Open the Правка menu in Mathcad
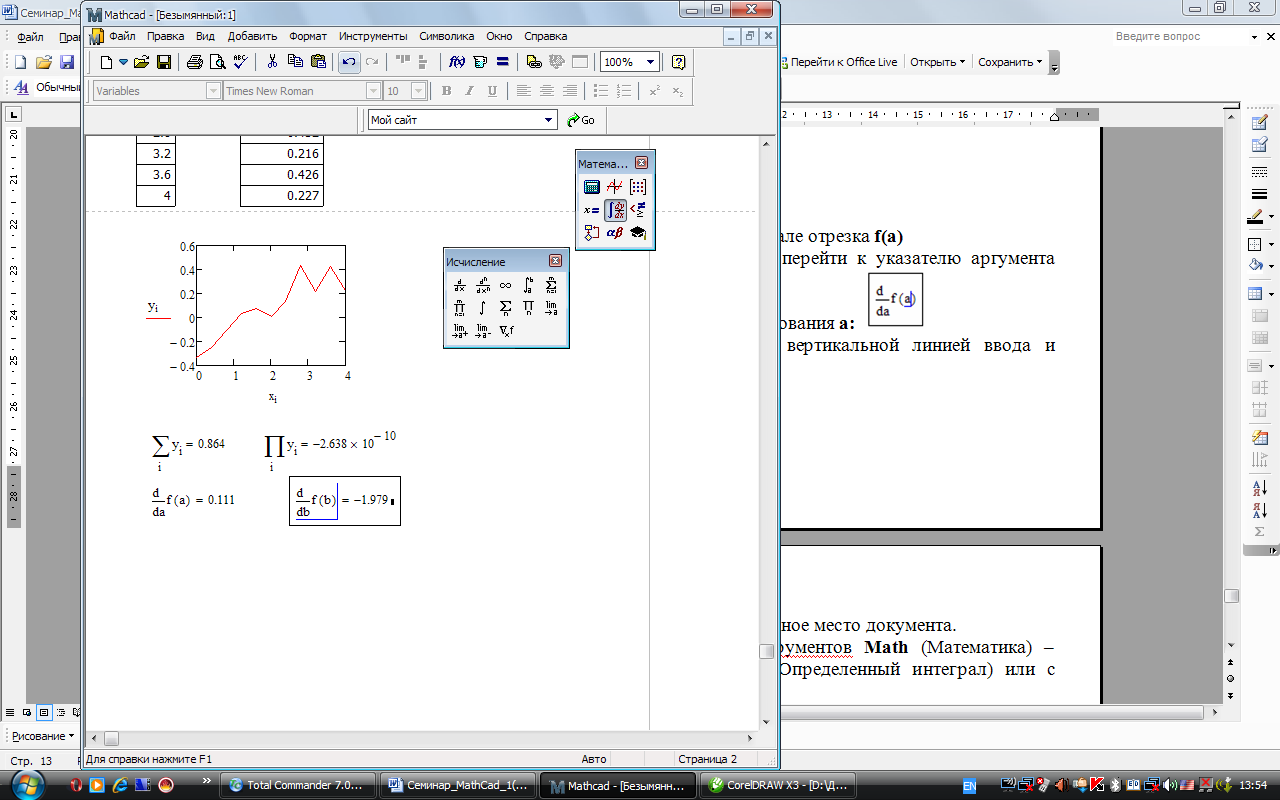 tap(165, 36)
